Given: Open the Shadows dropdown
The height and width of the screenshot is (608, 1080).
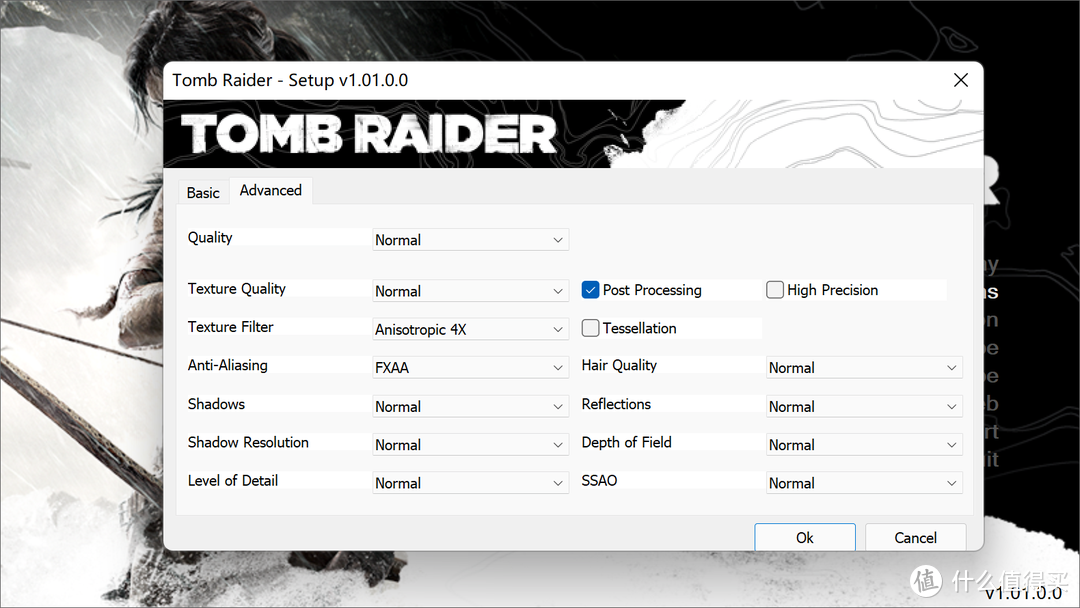Looking at the screenshot, I should (470, 406).
